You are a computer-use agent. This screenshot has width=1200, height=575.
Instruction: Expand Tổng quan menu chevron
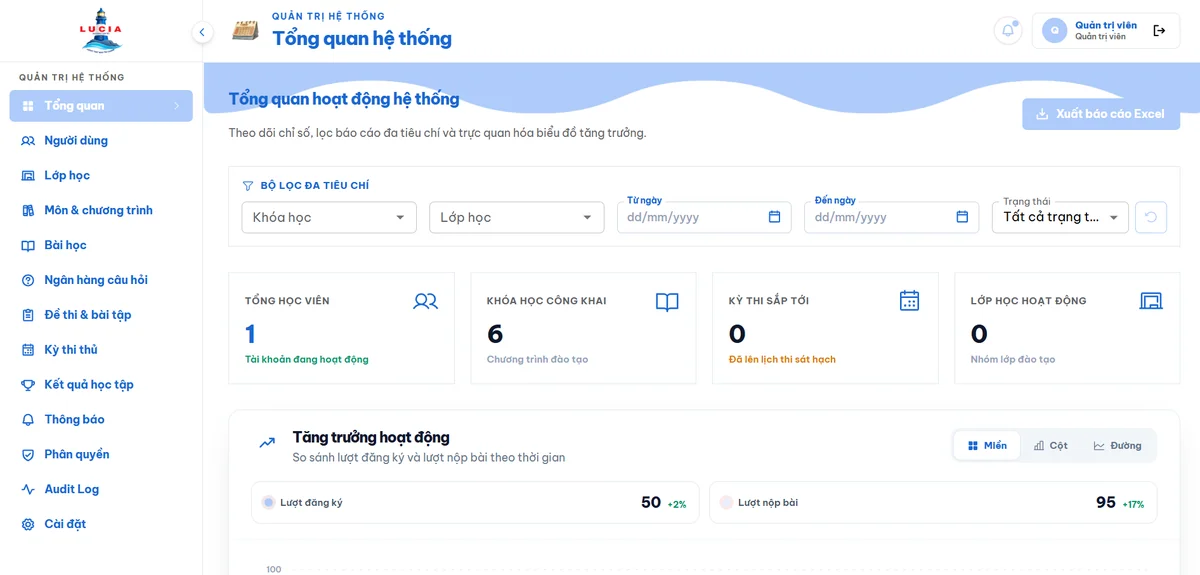tap(176, 106)
